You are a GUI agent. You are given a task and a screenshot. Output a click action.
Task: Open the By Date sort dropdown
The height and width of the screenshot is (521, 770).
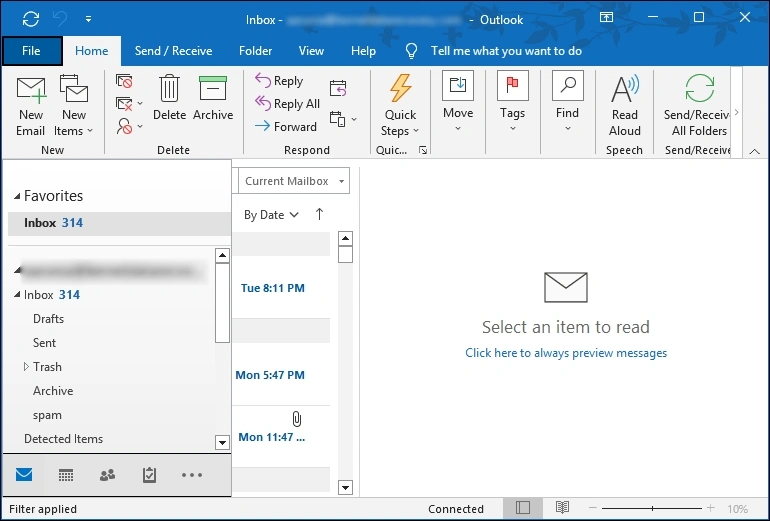click(271, 215)
